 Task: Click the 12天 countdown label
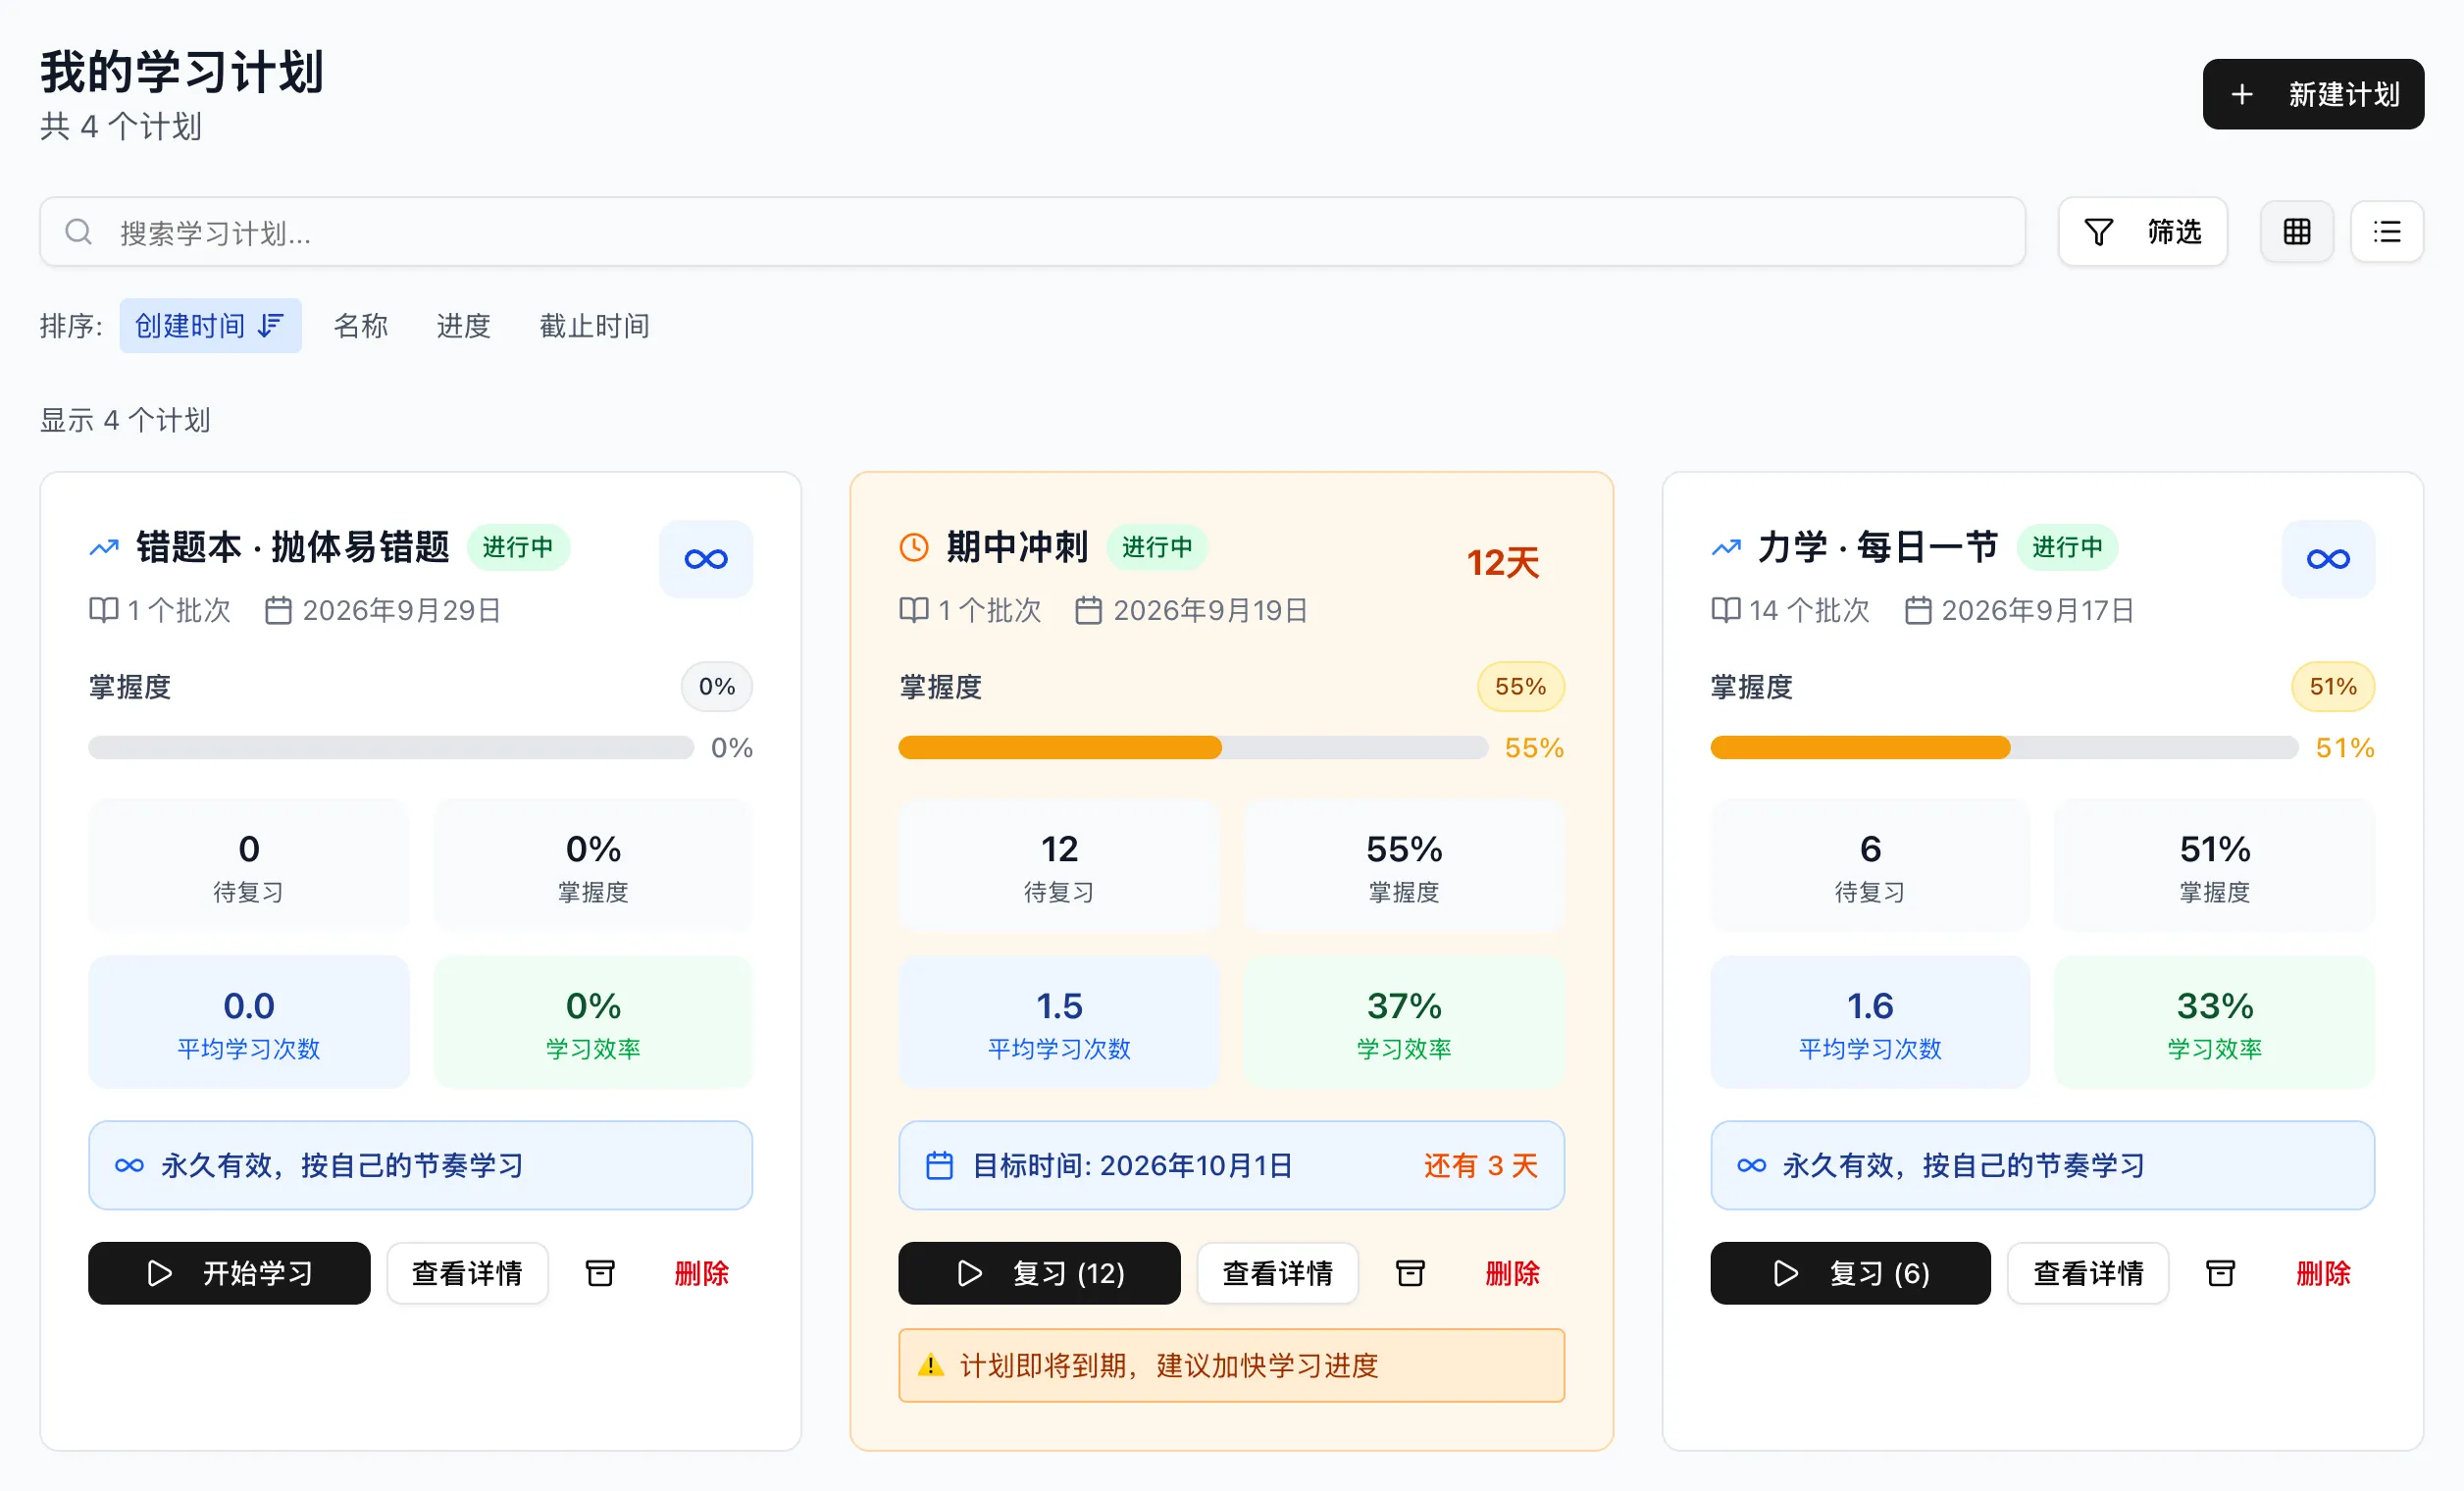point(1502,562)
